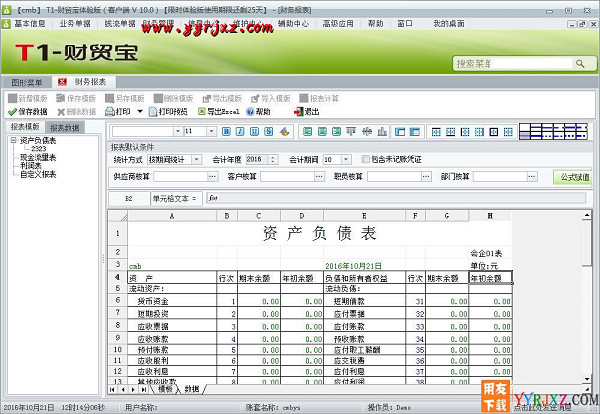
Task: Apply the fourth border style icon
Action: pyautogui.click(x=479, y=132)
